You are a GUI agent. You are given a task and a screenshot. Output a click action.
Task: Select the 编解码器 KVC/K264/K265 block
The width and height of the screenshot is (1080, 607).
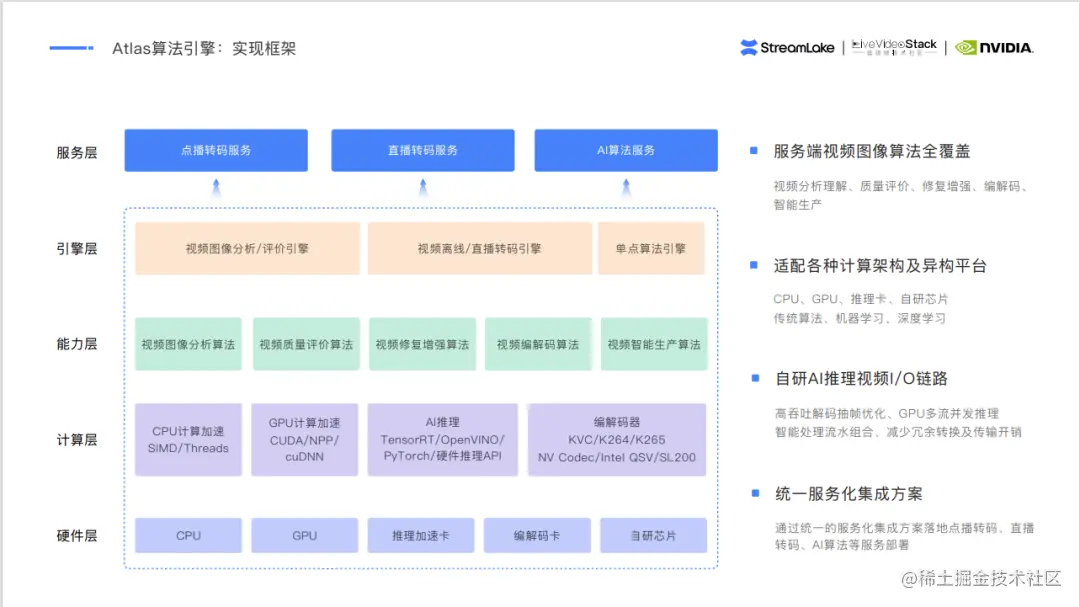tap(614, 438)
